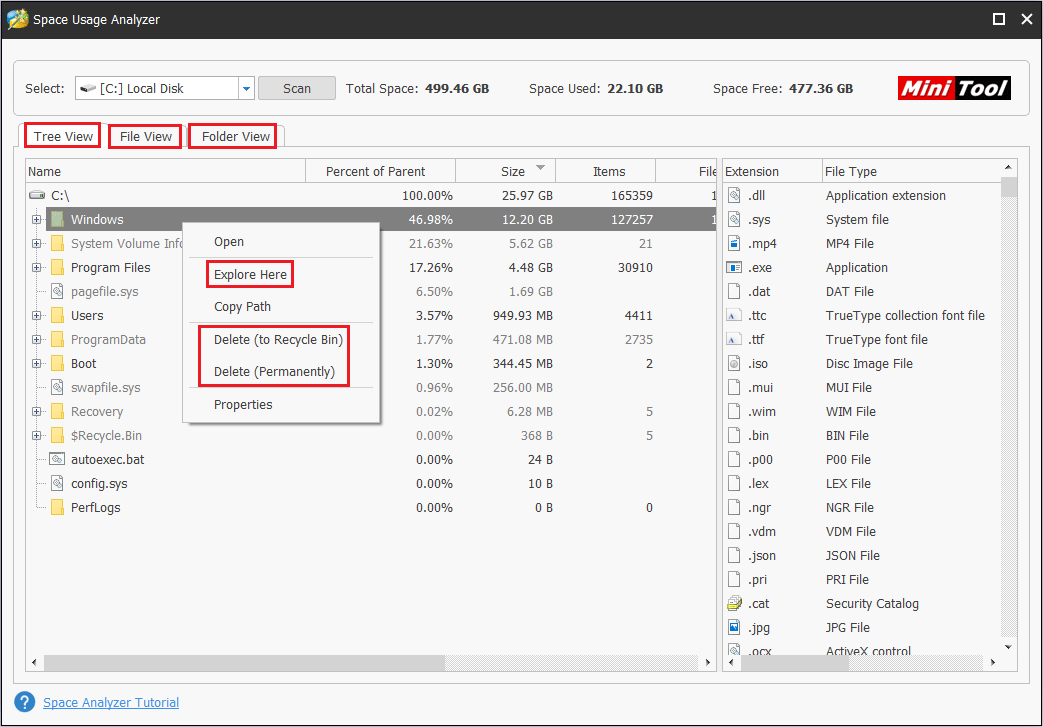Choose Delete (Permanently) option

tap(274, 372)
